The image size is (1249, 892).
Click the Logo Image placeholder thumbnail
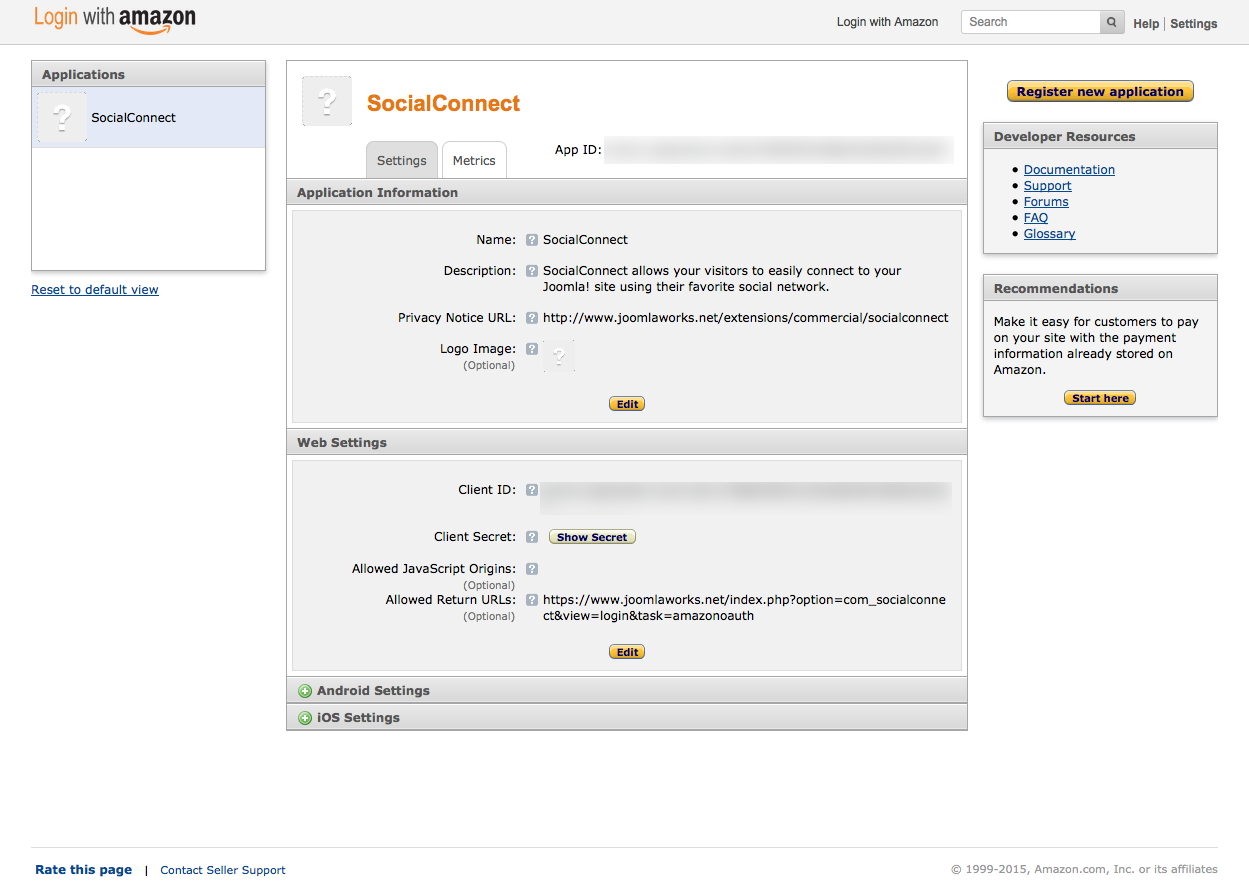pos(559,356)
